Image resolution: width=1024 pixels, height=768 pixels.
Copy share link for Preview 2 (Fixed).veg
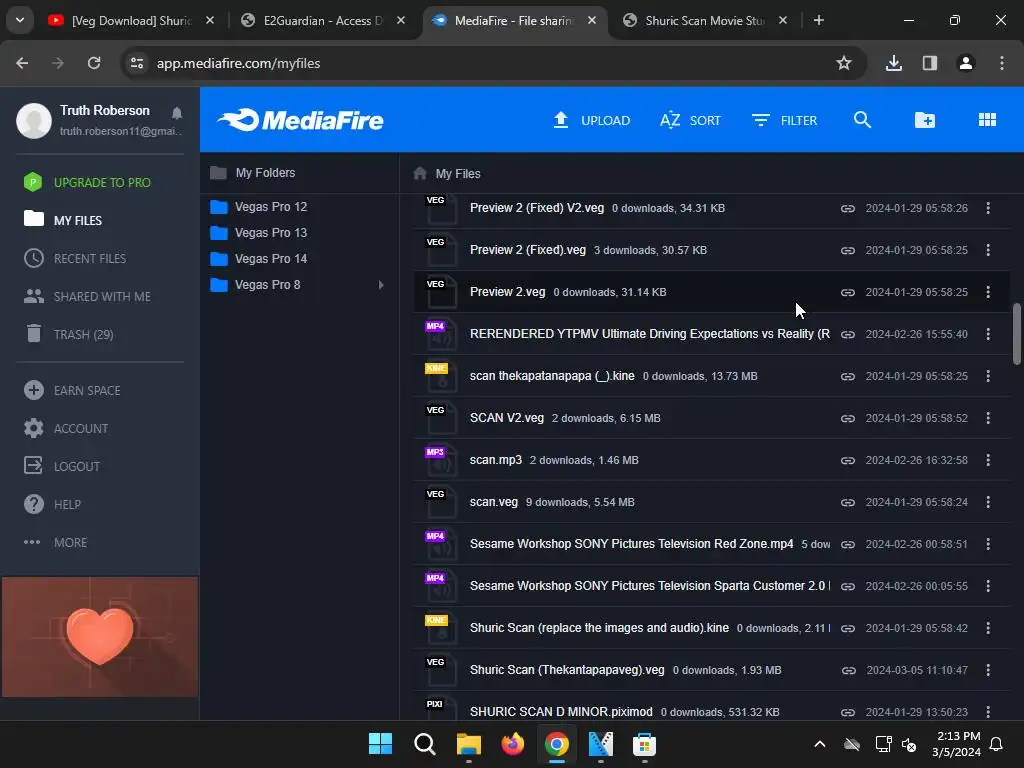click(848, 250)
